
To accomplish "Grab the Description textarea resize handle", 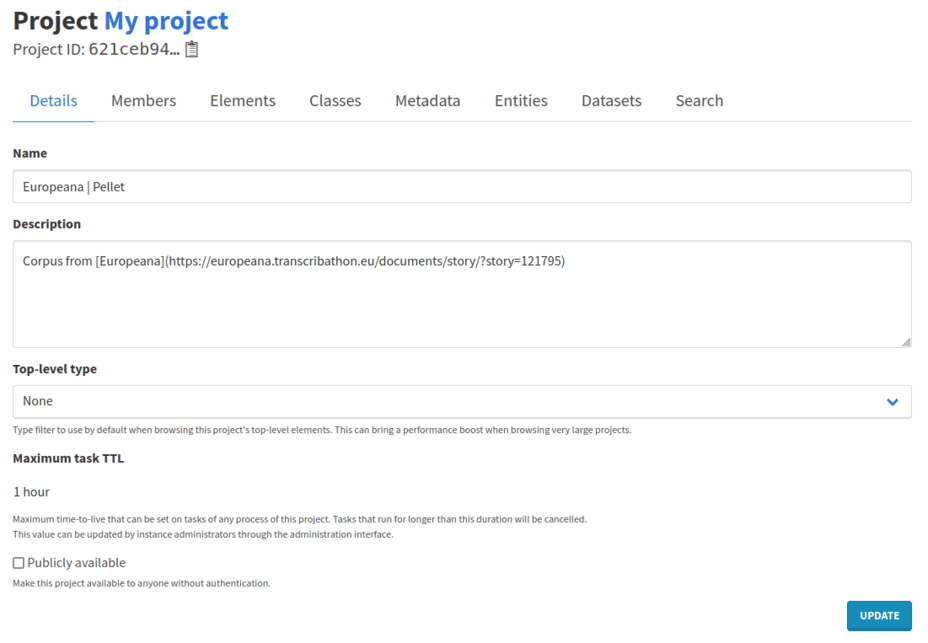I will [x=906, y=342].
